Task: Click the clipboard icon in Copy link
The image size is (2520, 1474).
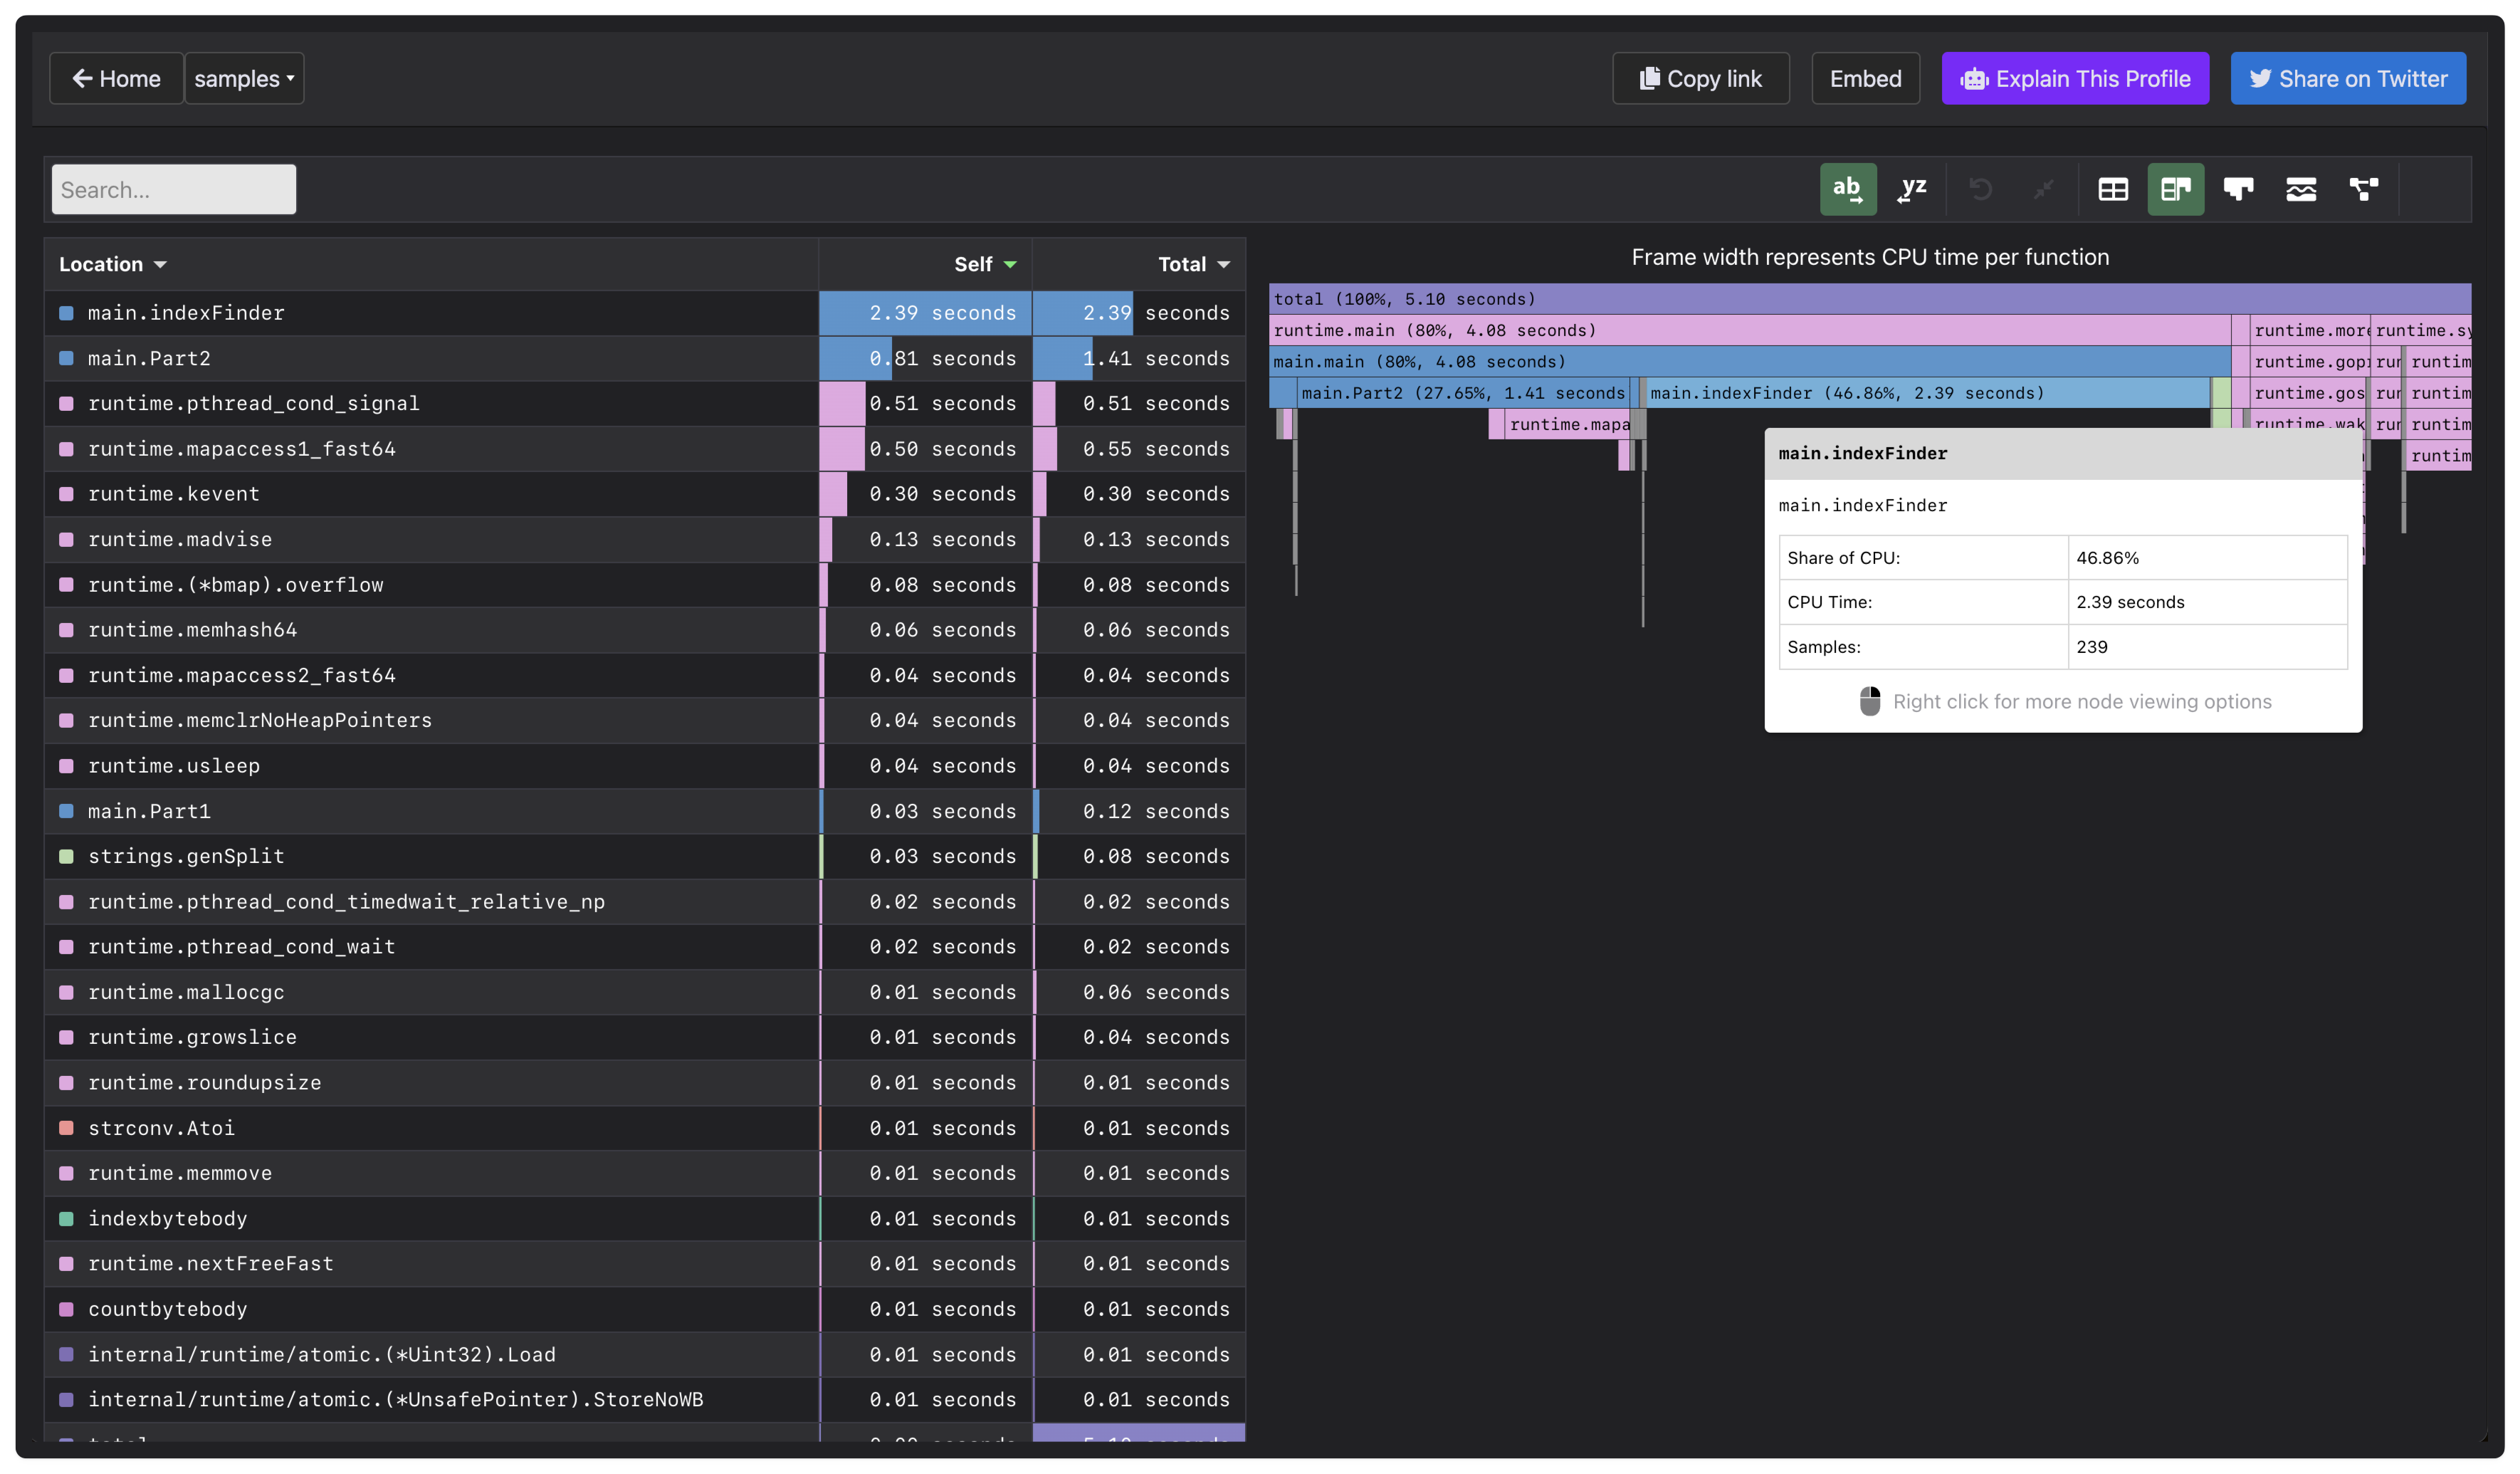Action: click(x=1649, y=78)
